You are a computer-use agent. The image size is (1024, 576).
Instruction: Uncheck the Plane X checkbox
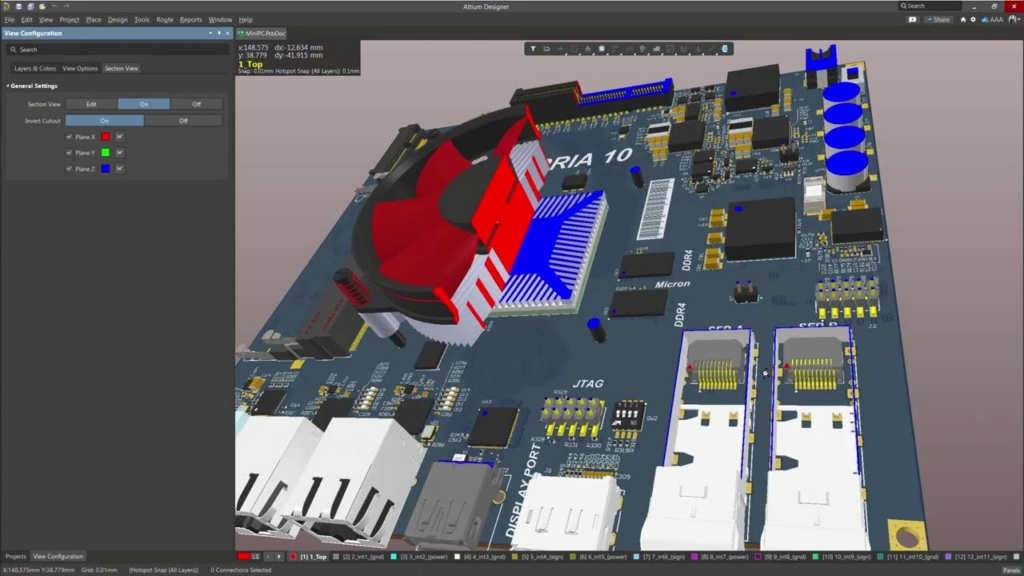[69, 137]
